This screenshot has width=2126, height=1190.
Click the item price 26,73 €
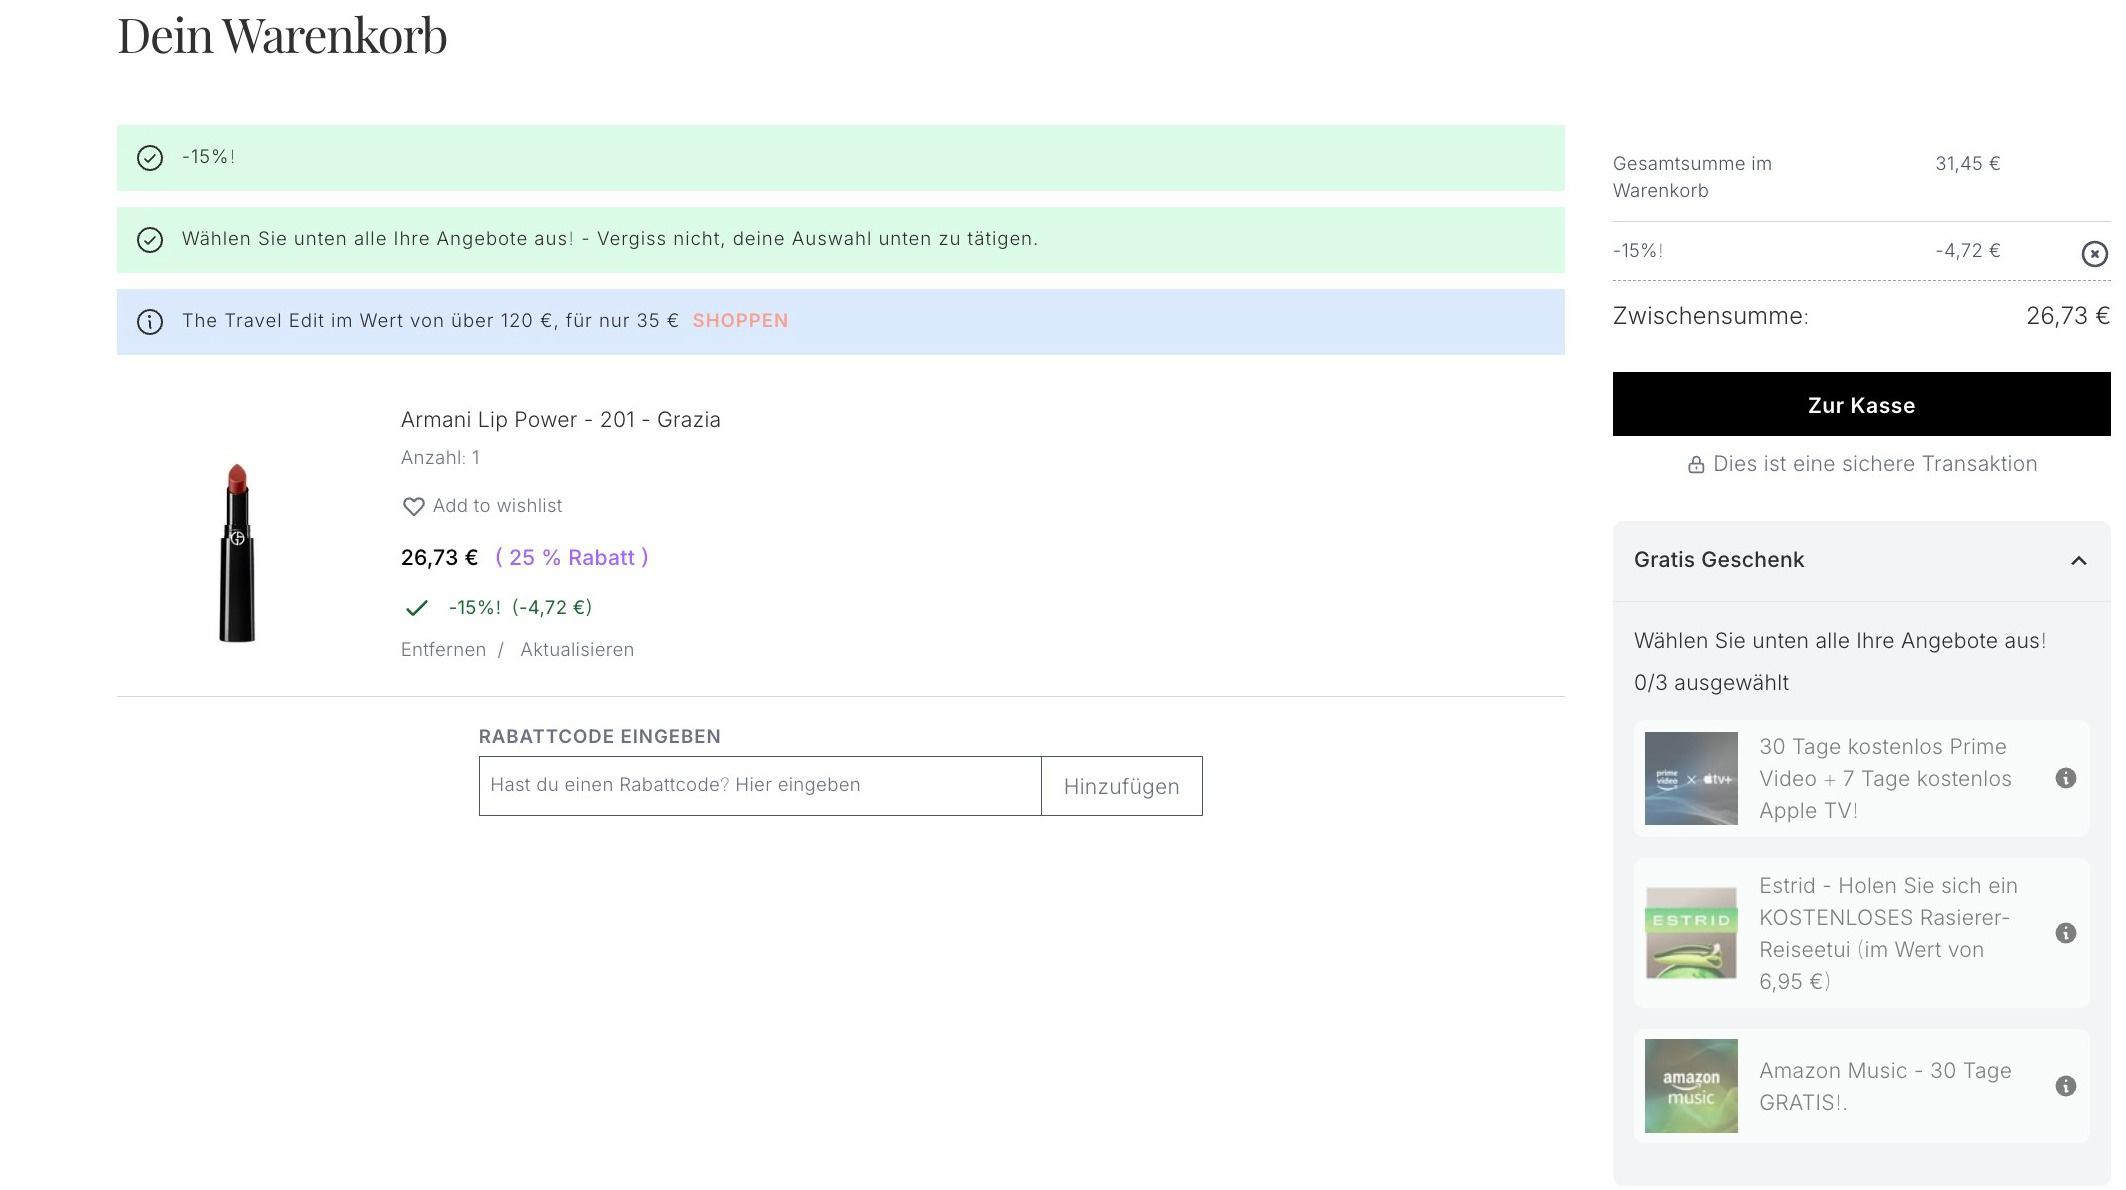pos(439,558)
